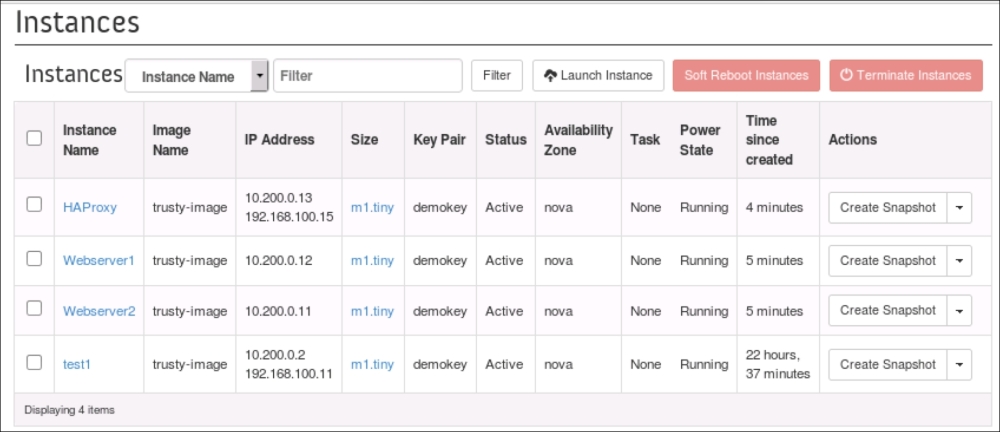This screenshot has height=432, width=1000.
Task: Expand the actions dropdown arrow for HAProxy
Action: coord(959,207)
